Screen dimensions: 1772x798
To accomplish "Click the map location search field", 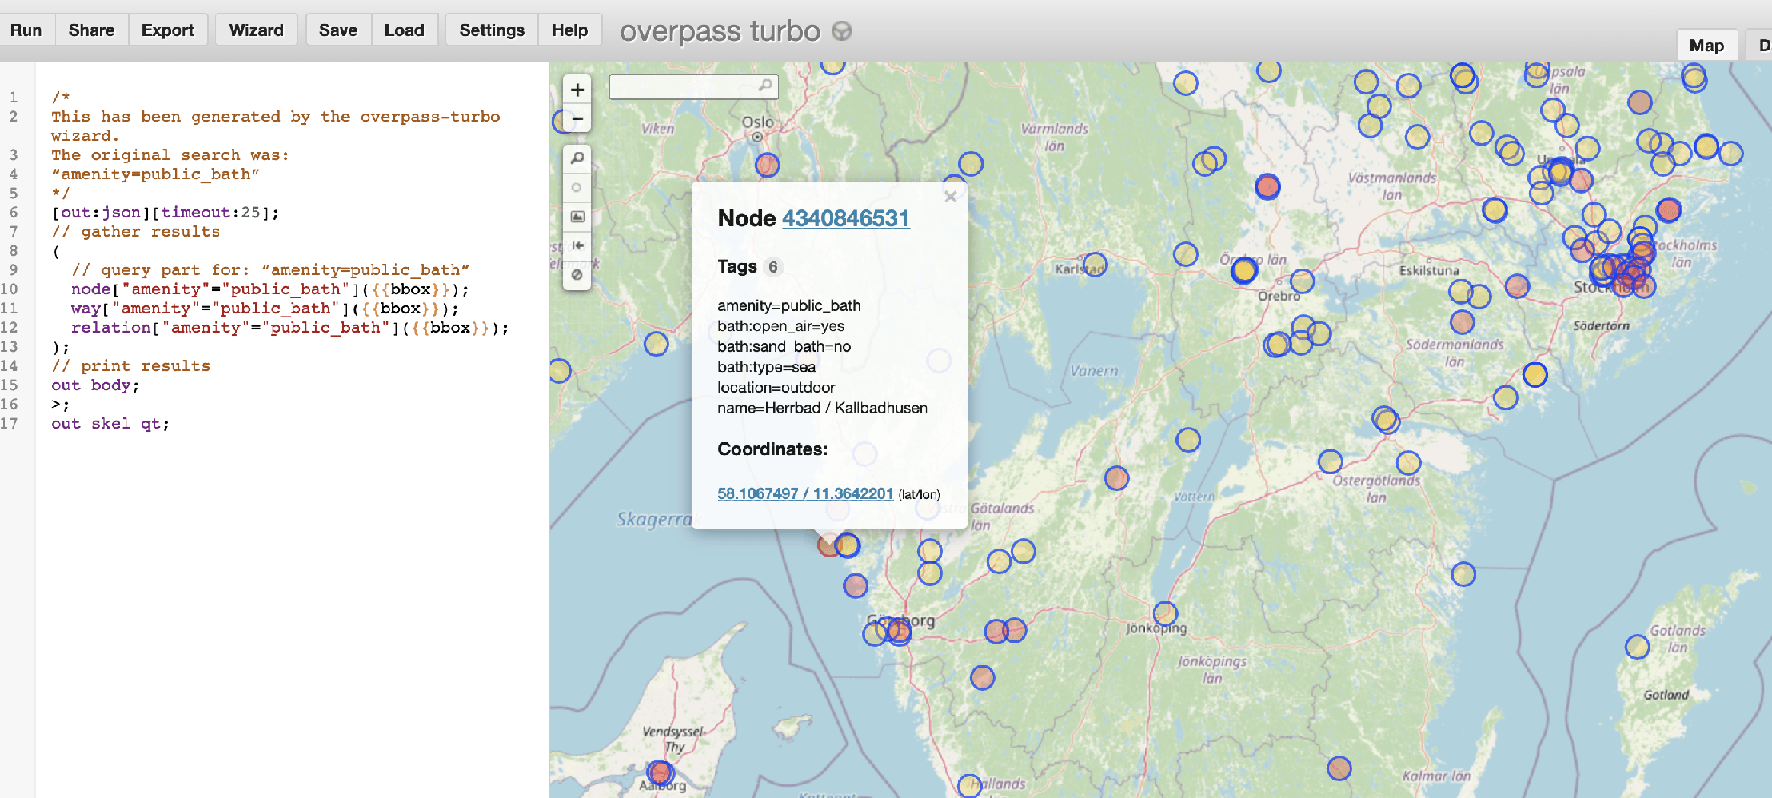I will coord(684,87).
